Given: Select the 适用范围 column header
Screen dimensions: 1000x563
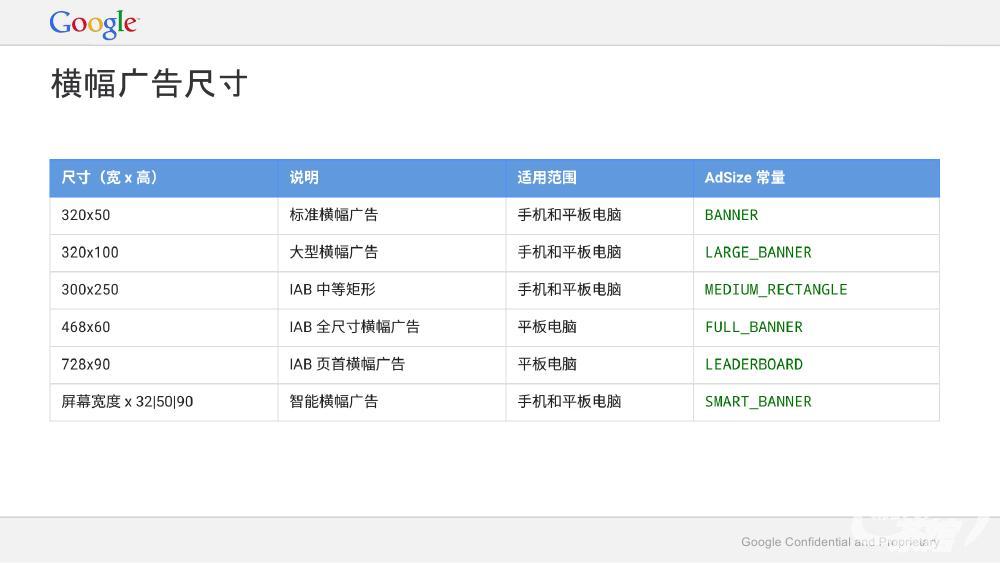Looking at the screenshot, I should 547,177.
